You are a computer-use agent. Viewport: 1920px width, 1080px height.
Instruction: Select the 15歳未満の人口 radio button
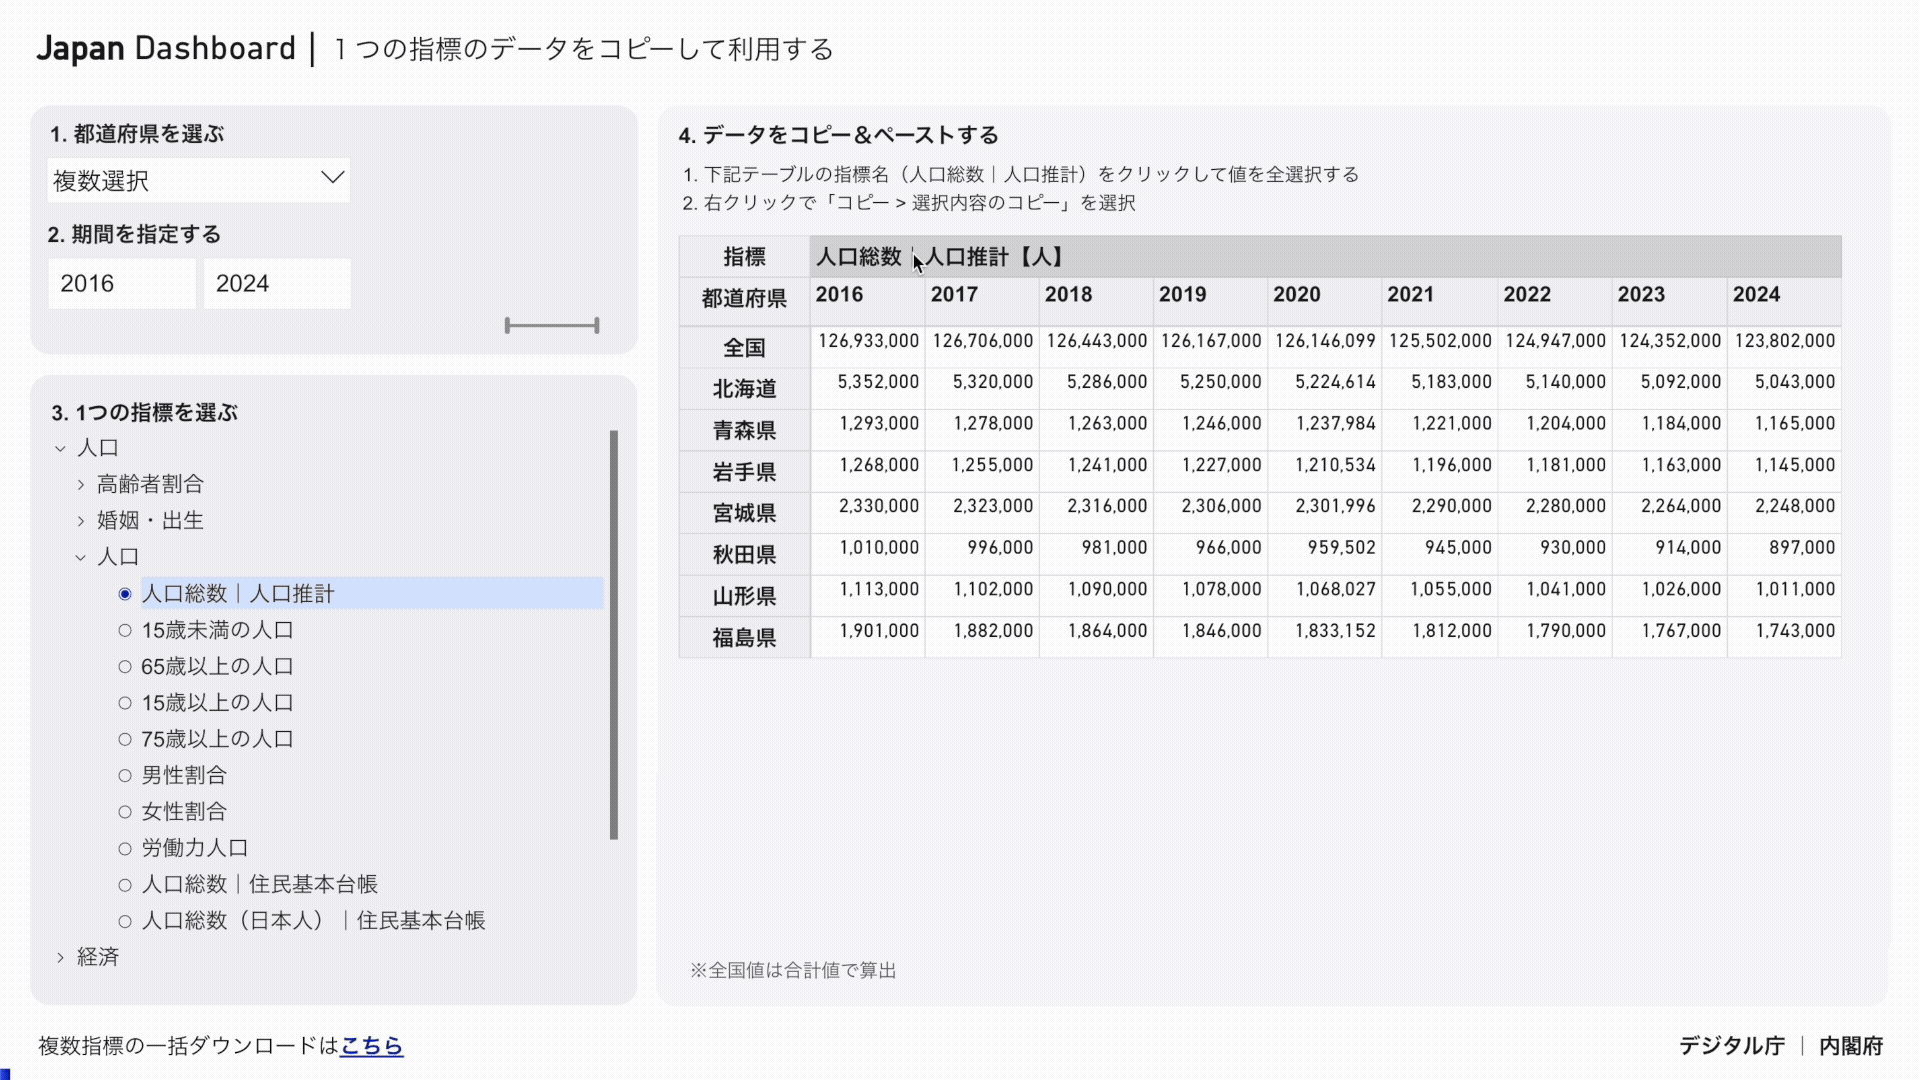pos(125,630)
